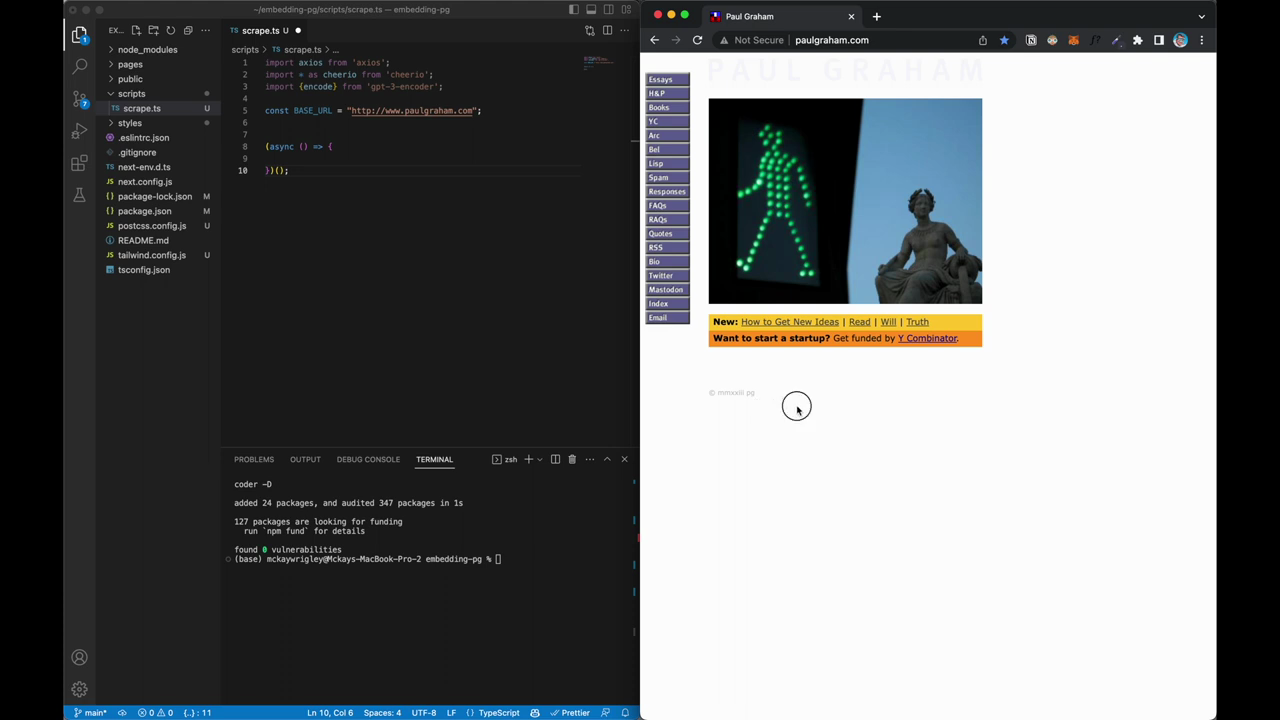The width and height of the screenshot is (1280, 720).
Task: Open changes for scrape.ts editor
Action: pyautogui.click(x=589, y=31)
